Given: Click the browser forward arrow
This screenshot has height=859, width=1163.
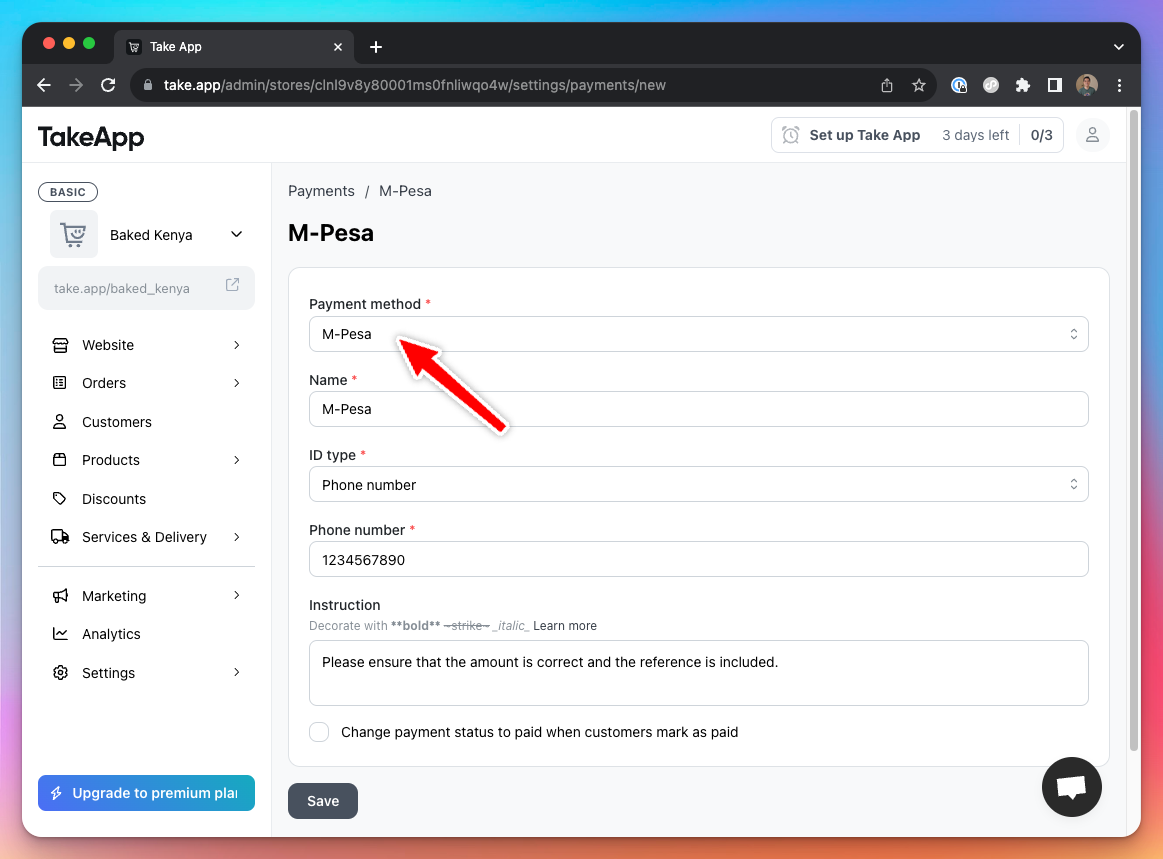Looking at the screenshot, I should [x=76, y=85].
